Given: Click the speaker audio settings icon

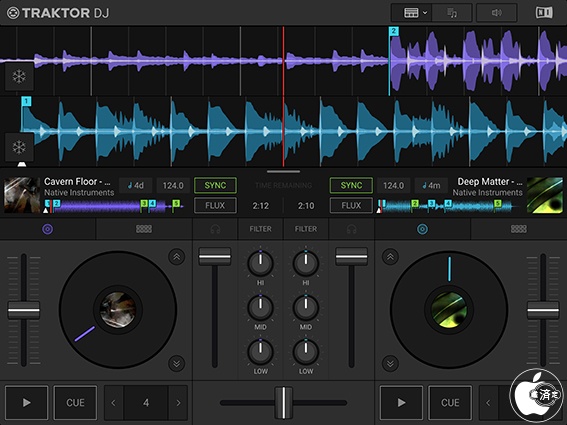Looking at the screenshot, I should pyautogui.click(x=496, y=13).
